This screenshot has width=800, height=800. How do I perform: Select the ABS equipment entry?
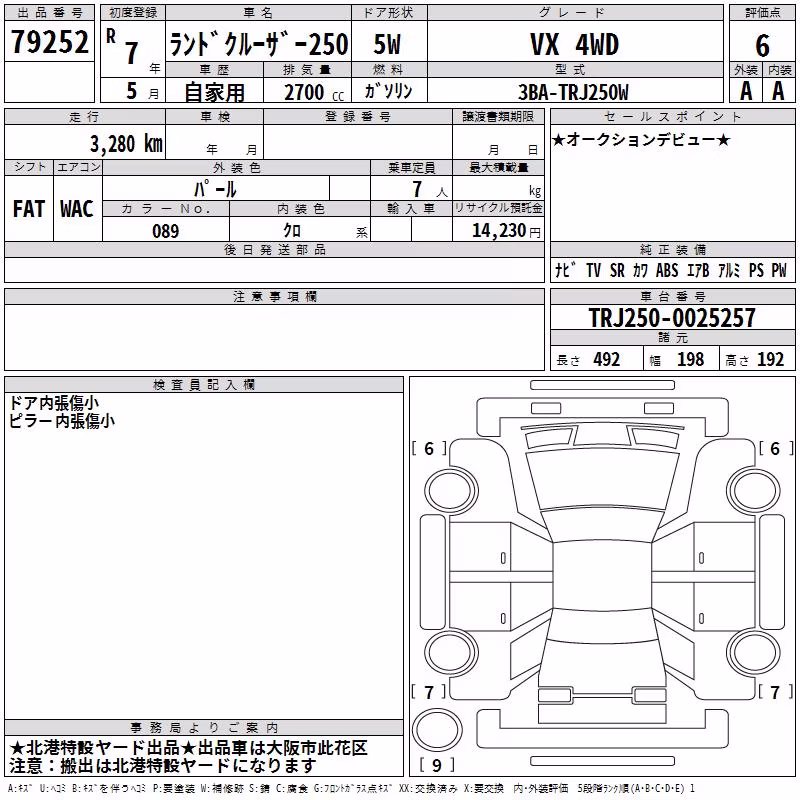point(667,270)
